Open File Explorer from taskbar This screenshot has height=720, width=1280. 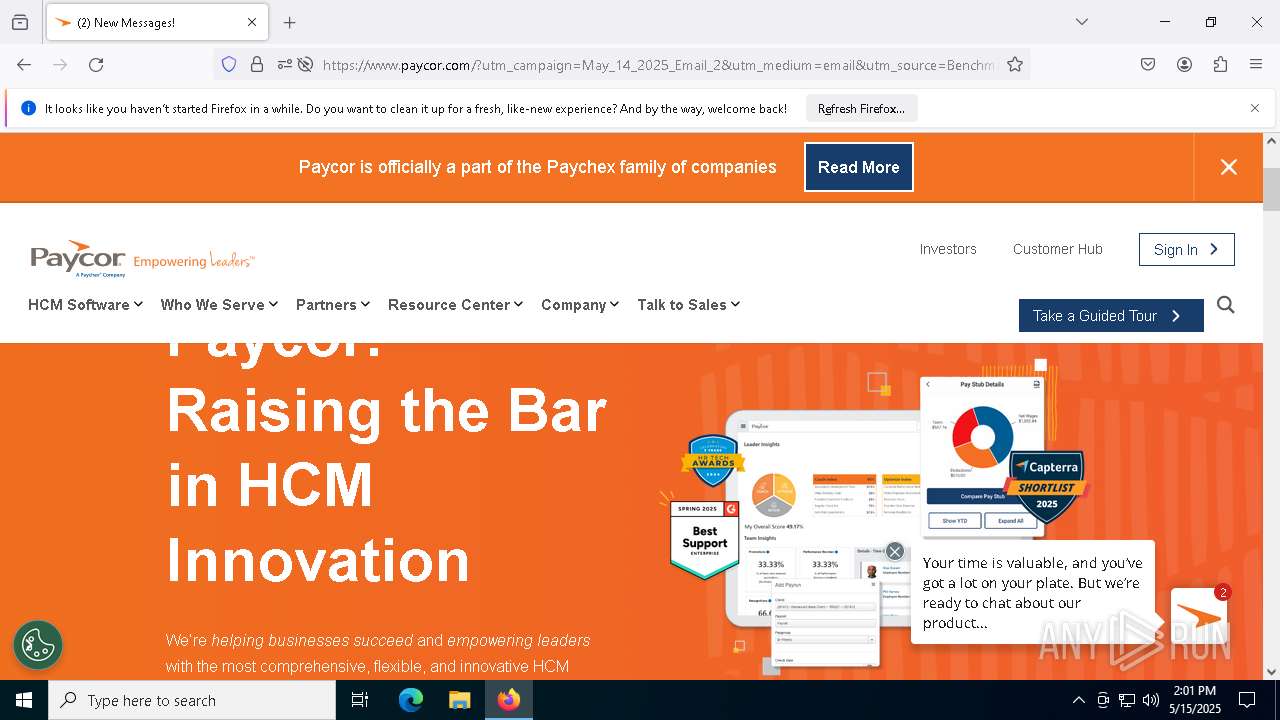(x=459, y=700)
